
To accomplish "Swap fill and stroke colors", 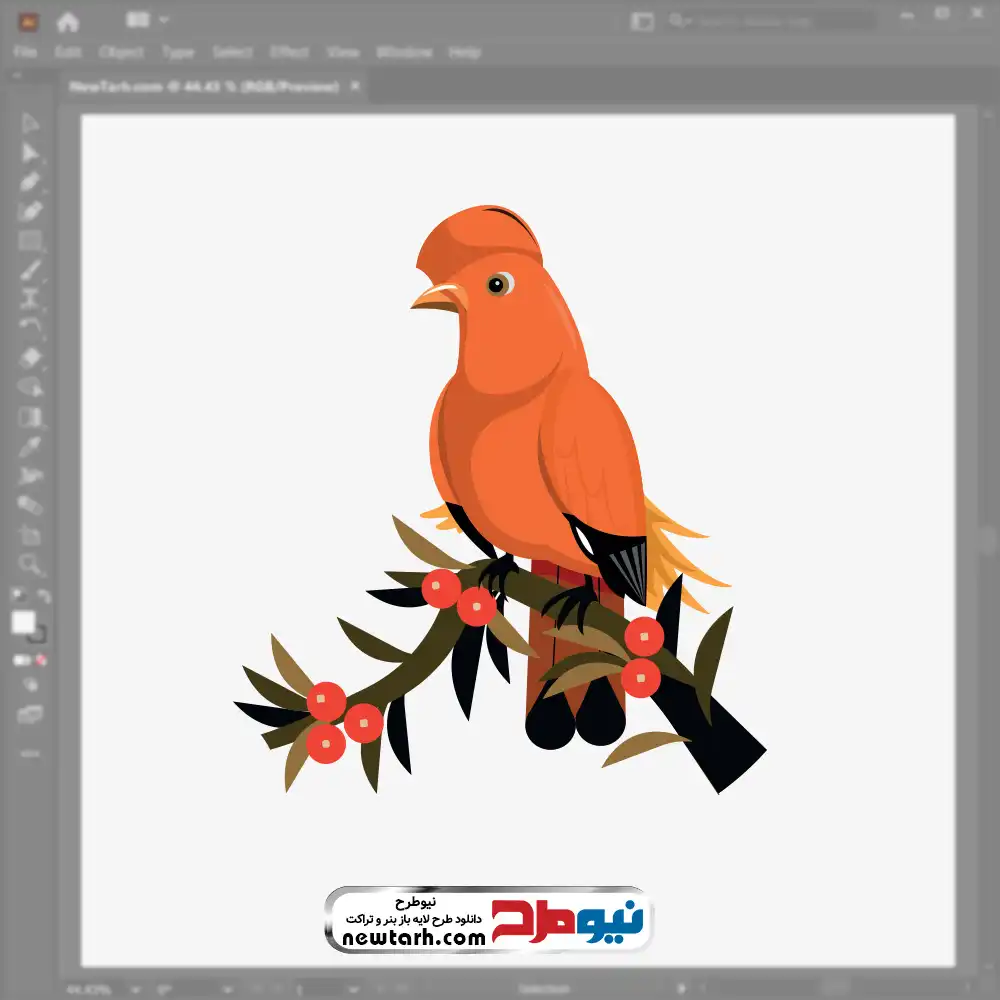I will coord(43,597).
